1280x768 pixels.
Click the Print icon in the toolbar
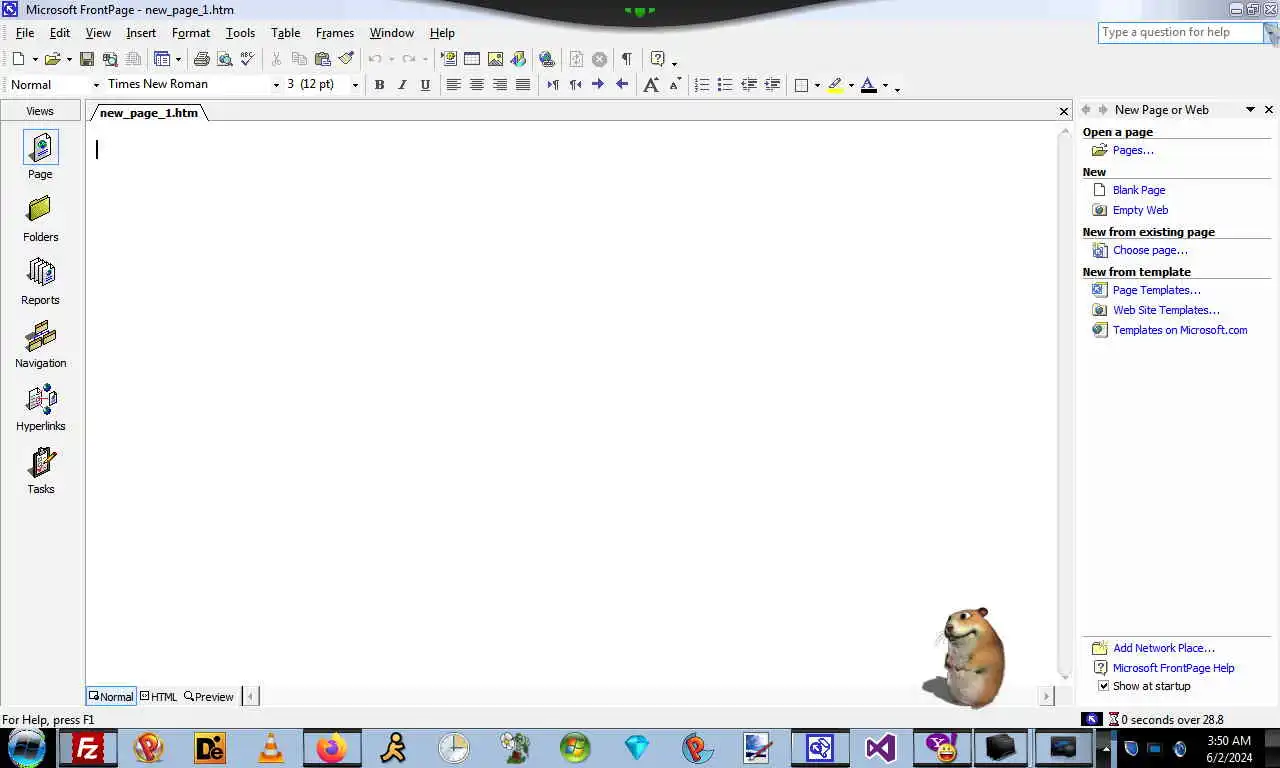tap(202, 59)
